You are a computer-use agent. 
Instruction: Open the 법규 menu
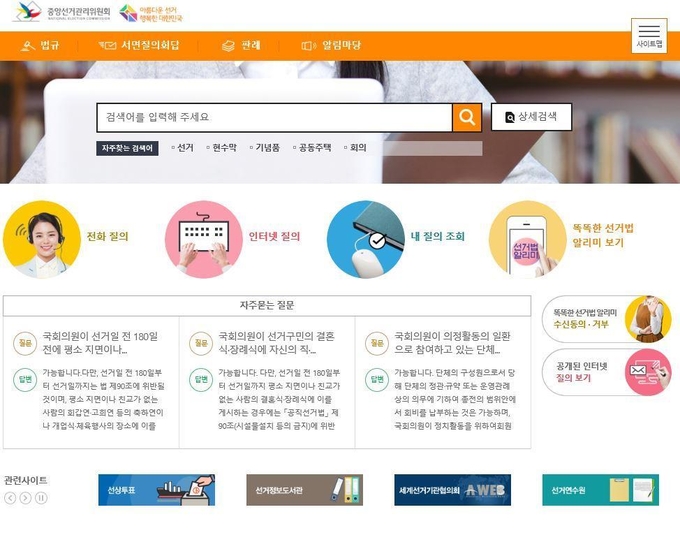click(40, 45)
